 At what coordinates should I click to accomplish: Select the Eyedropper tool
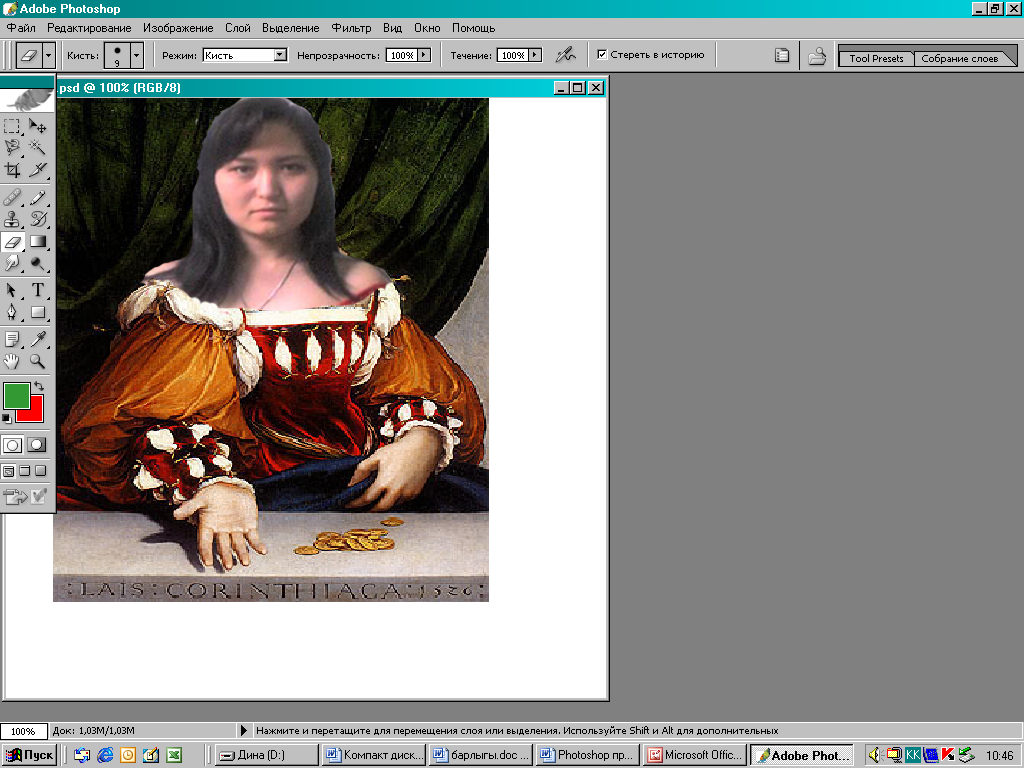(x=38, y=339)
